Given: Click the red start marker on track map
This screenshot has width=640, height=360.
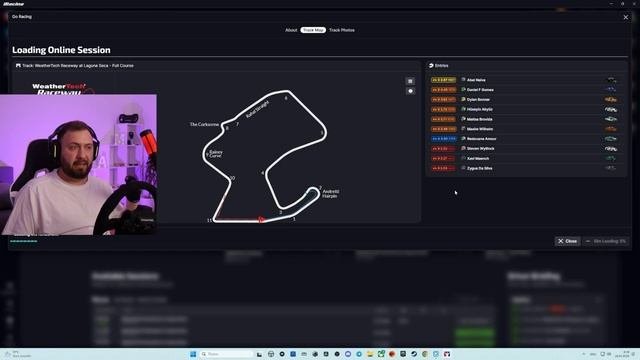Looking at the screenshot, I should tap(261, 220).
